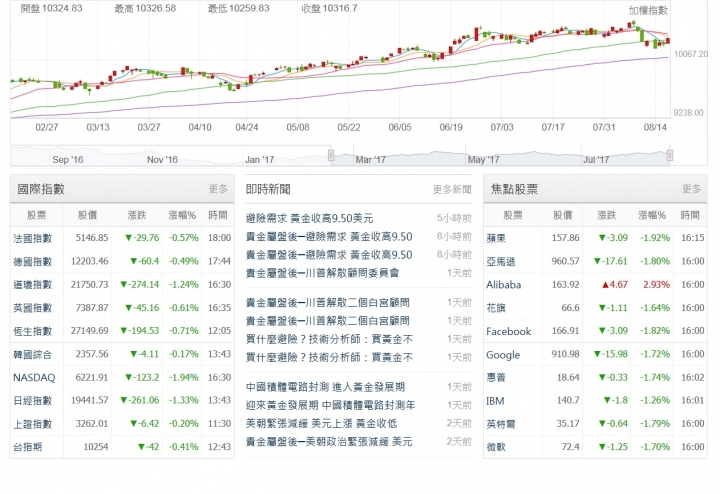
Task: Open the 恆生指數 index entry
Action: [x=33, y=331]
